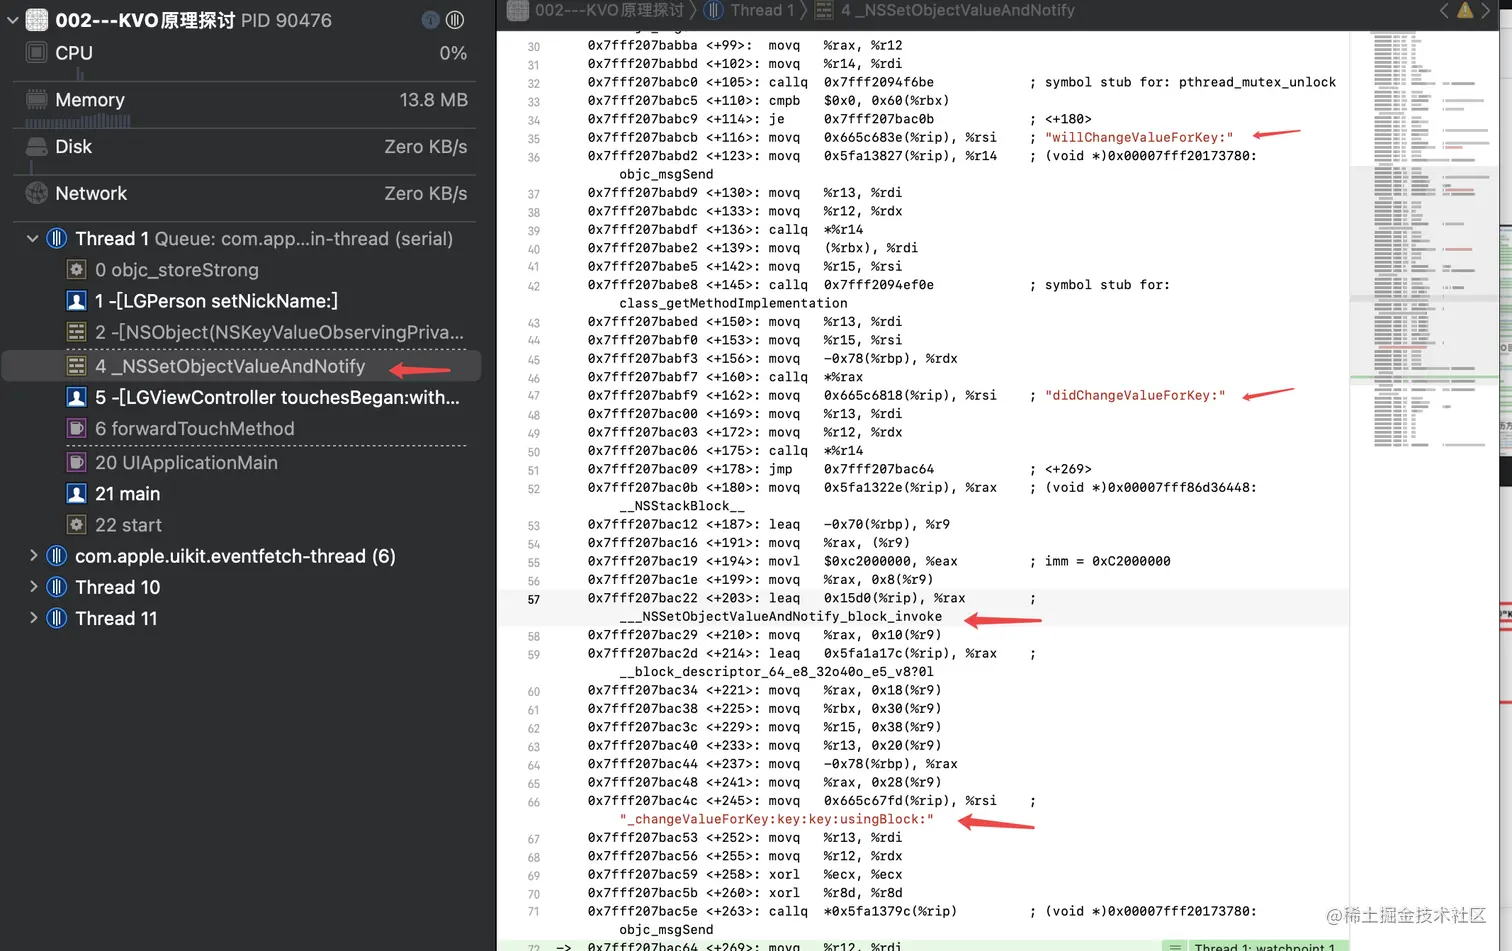
Task: Select frame 5 LGViewController touchesBegan user icon
Action: click(76, 398)
